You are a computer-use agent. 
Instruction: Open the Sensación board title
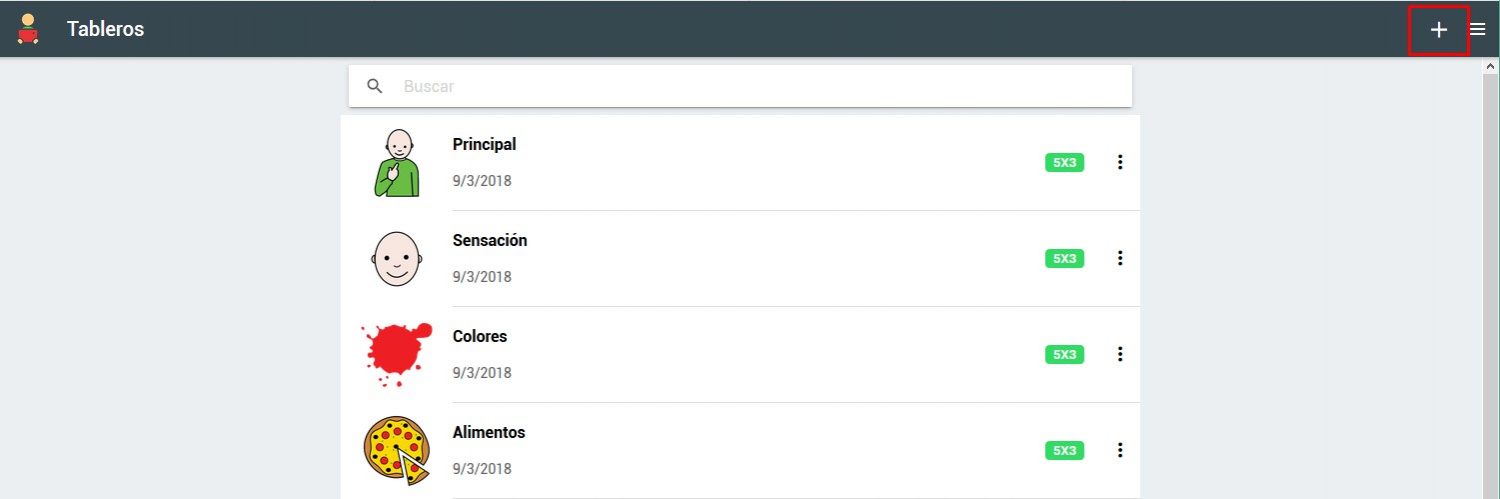tap(489, 240)
